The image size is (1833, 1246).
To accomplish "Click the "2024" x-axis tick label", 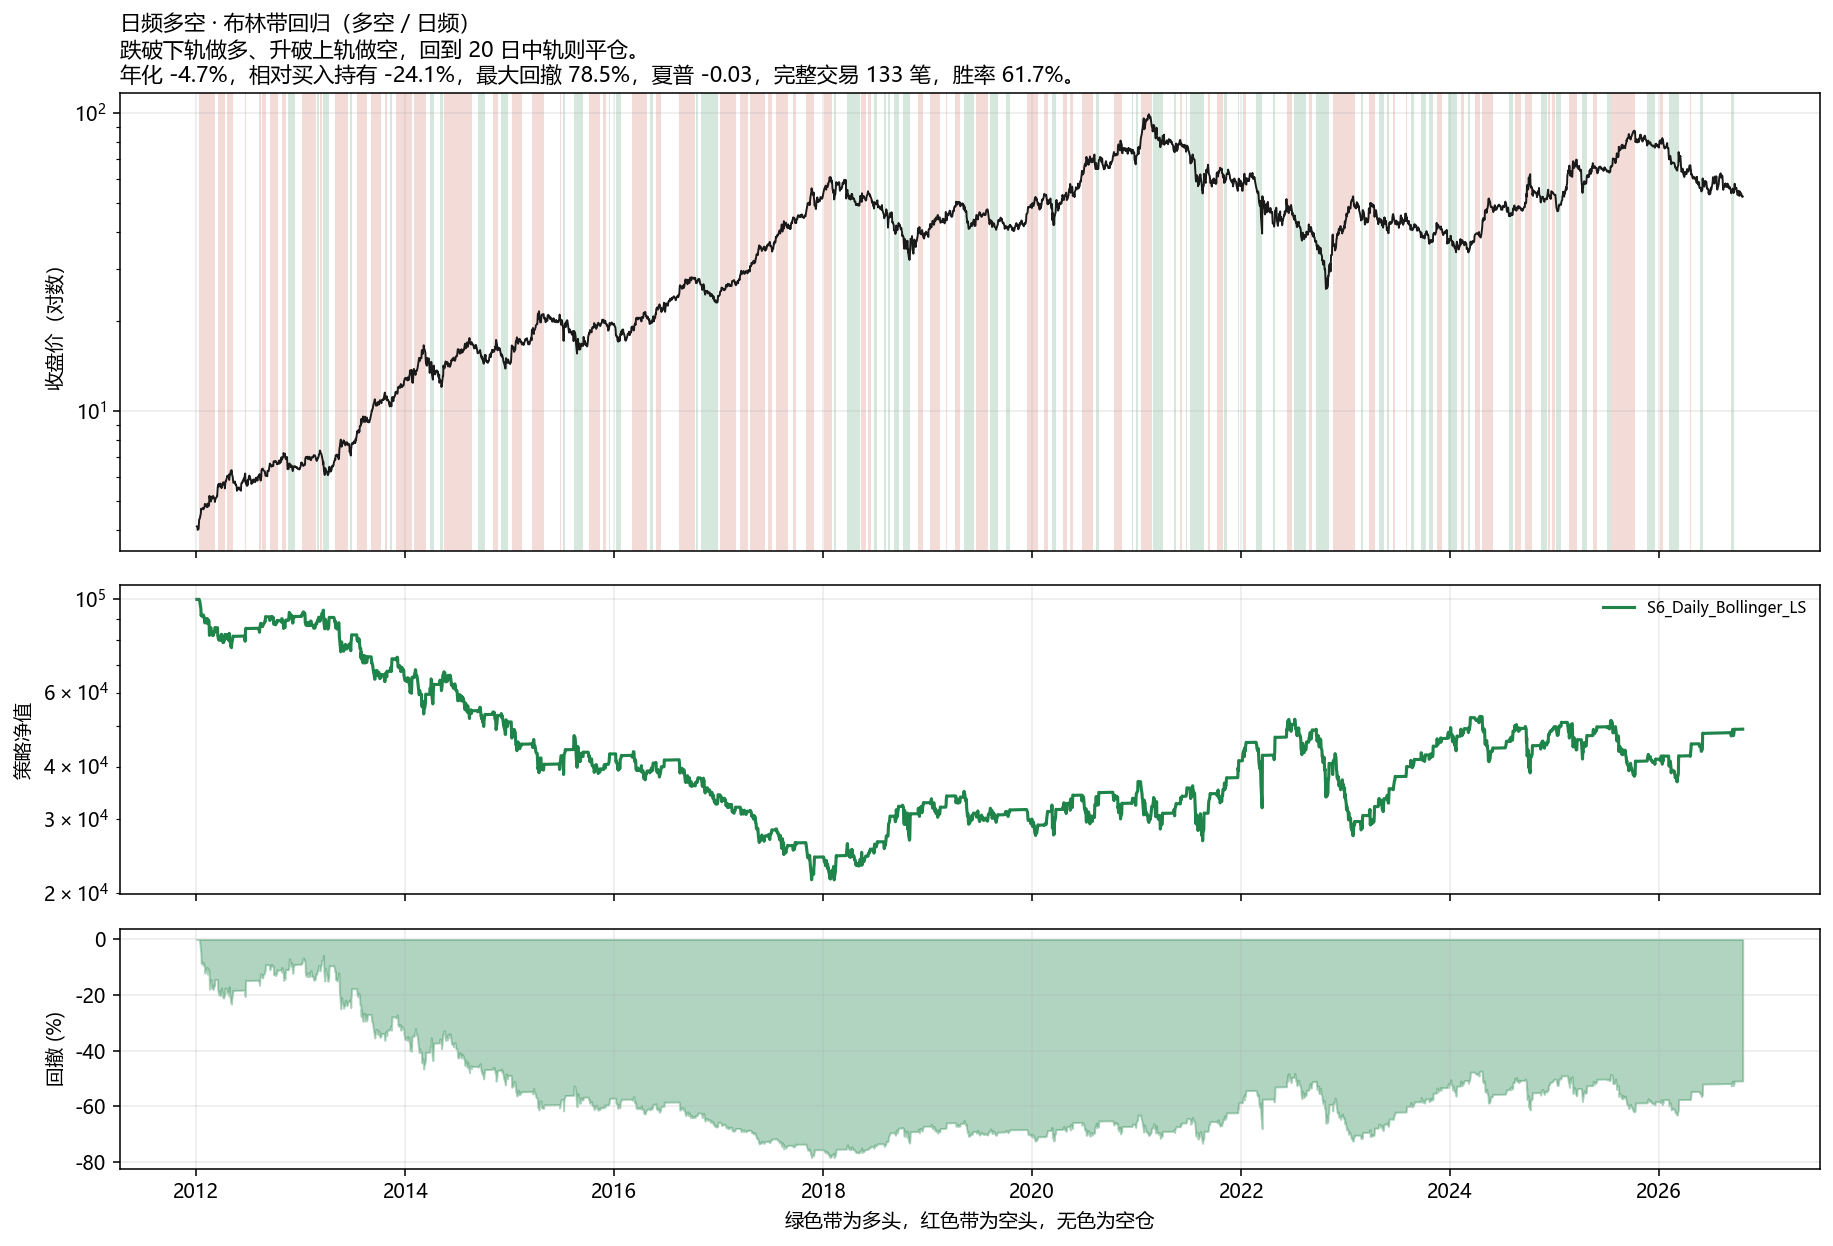I will tap(1449, 1191).
